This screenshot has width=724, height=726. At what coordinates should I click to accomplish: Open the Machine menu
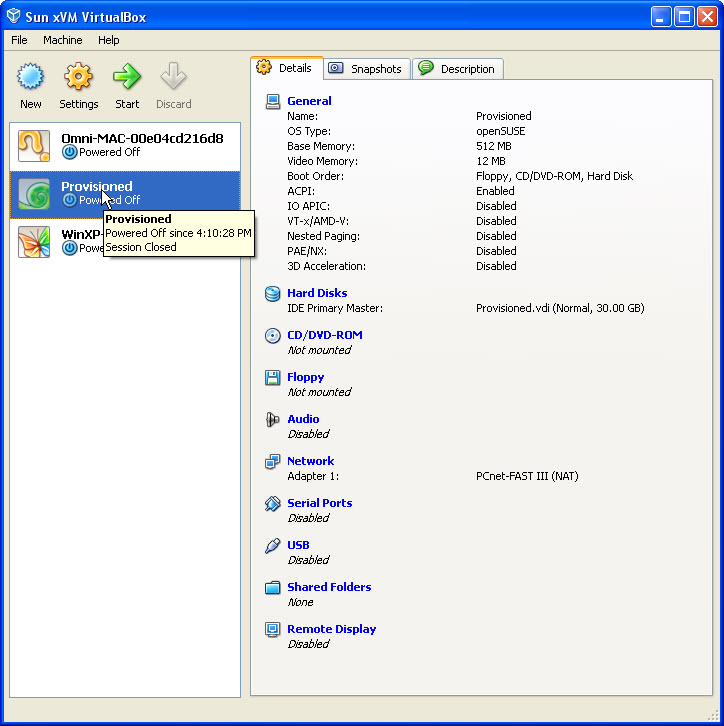tap(62, 40)
